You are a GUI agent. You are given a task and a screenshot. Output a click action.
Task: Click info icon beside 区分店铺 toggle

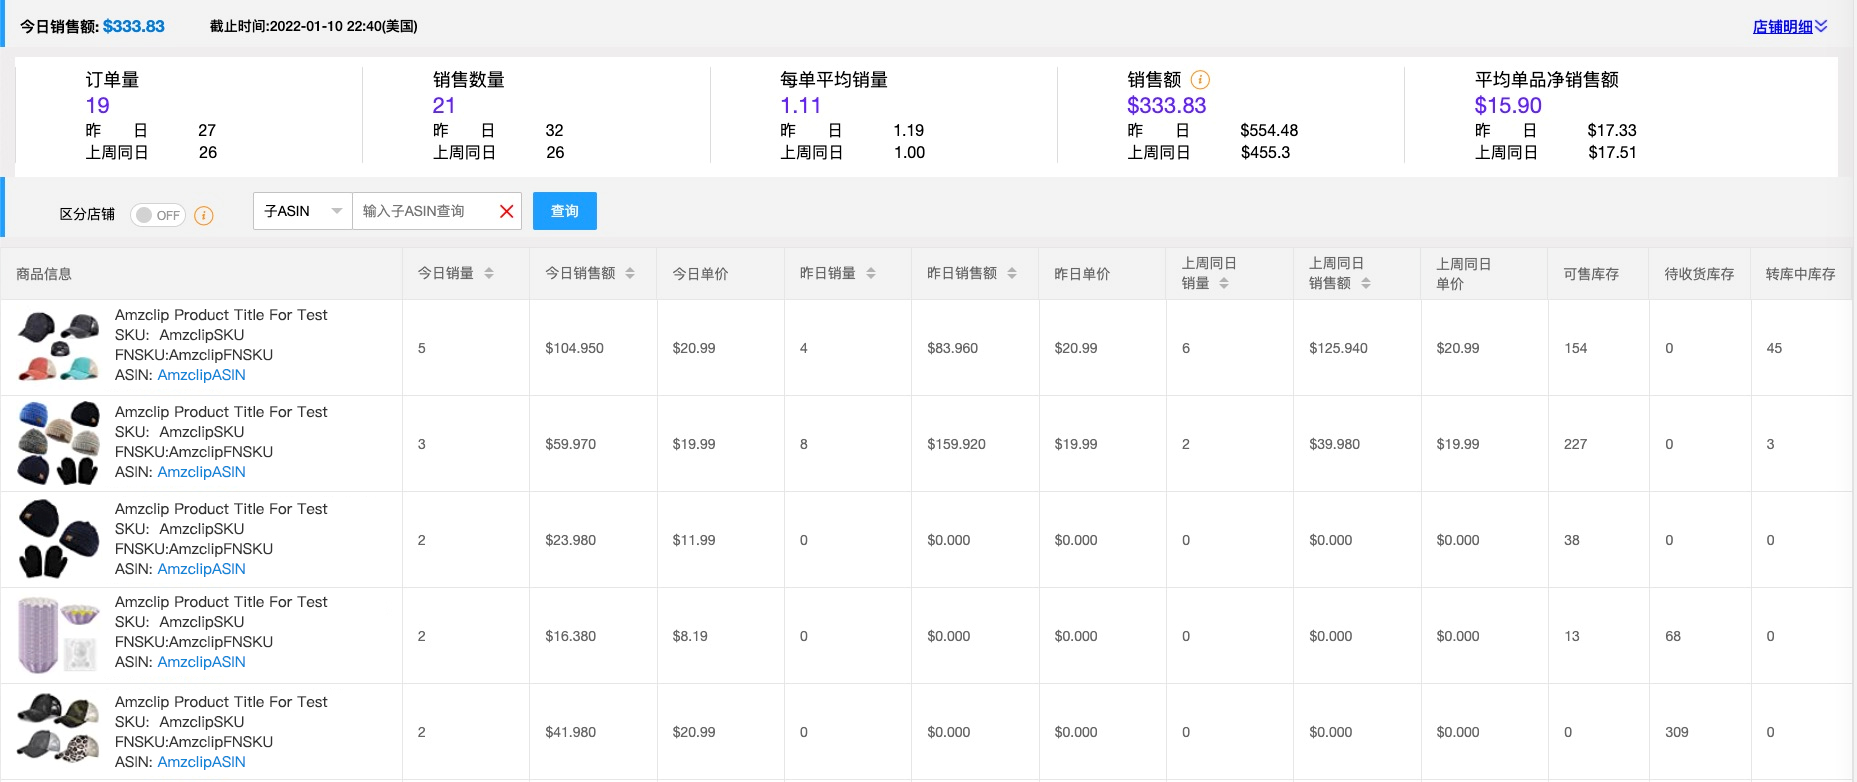click(x=204, y=215)
